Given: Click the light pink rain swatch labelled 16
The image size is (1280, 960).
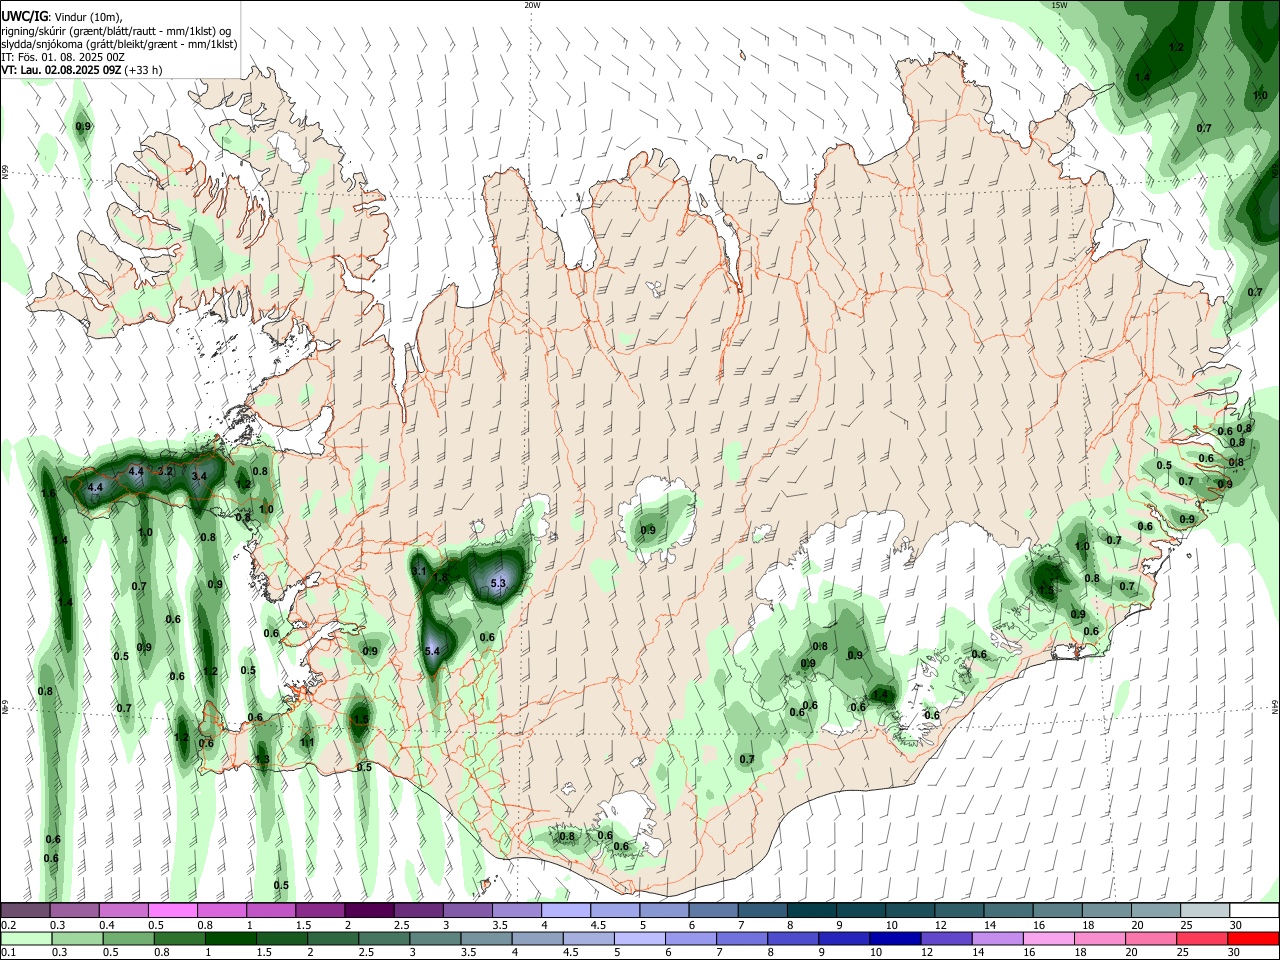Looking at the screenshot, I should 1048,938.
